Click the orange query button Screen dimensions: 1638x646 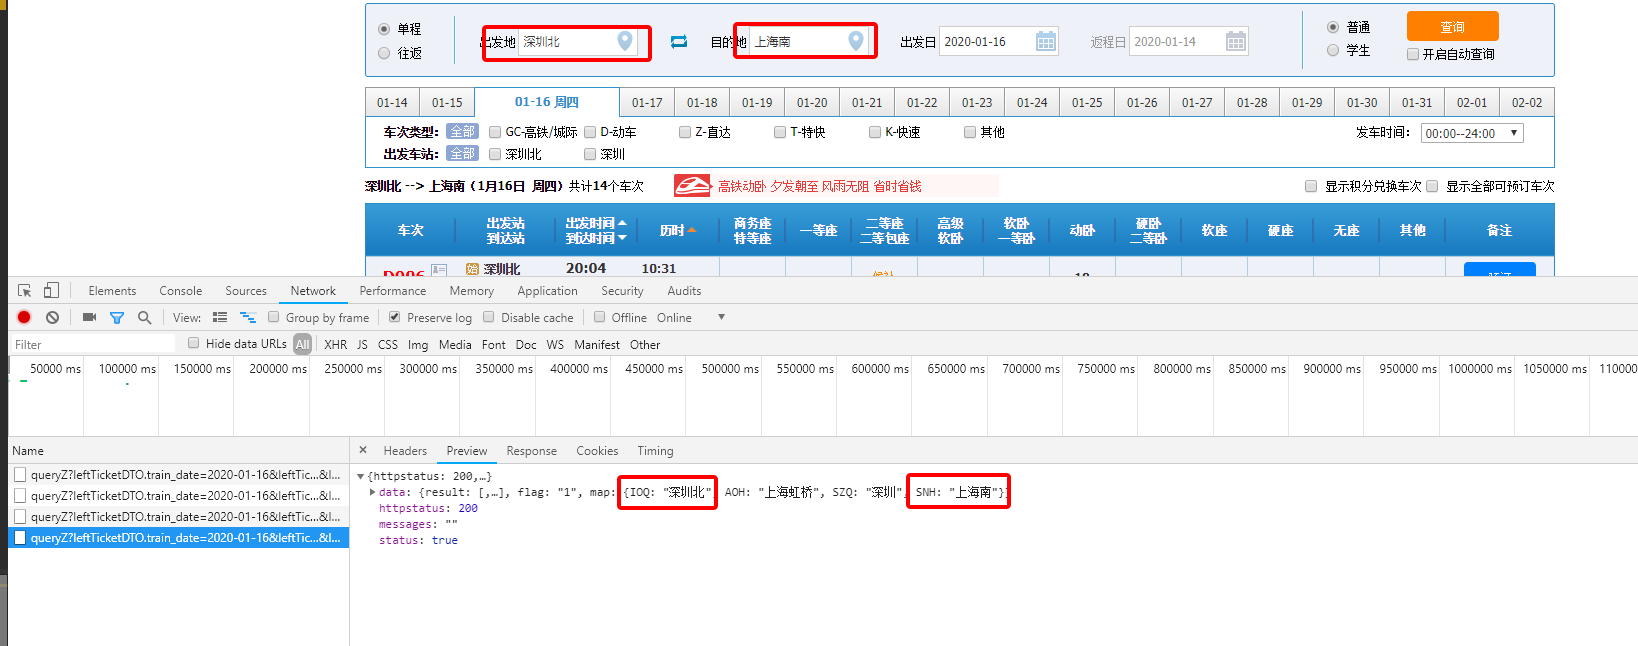click(x=1452, y=27)
